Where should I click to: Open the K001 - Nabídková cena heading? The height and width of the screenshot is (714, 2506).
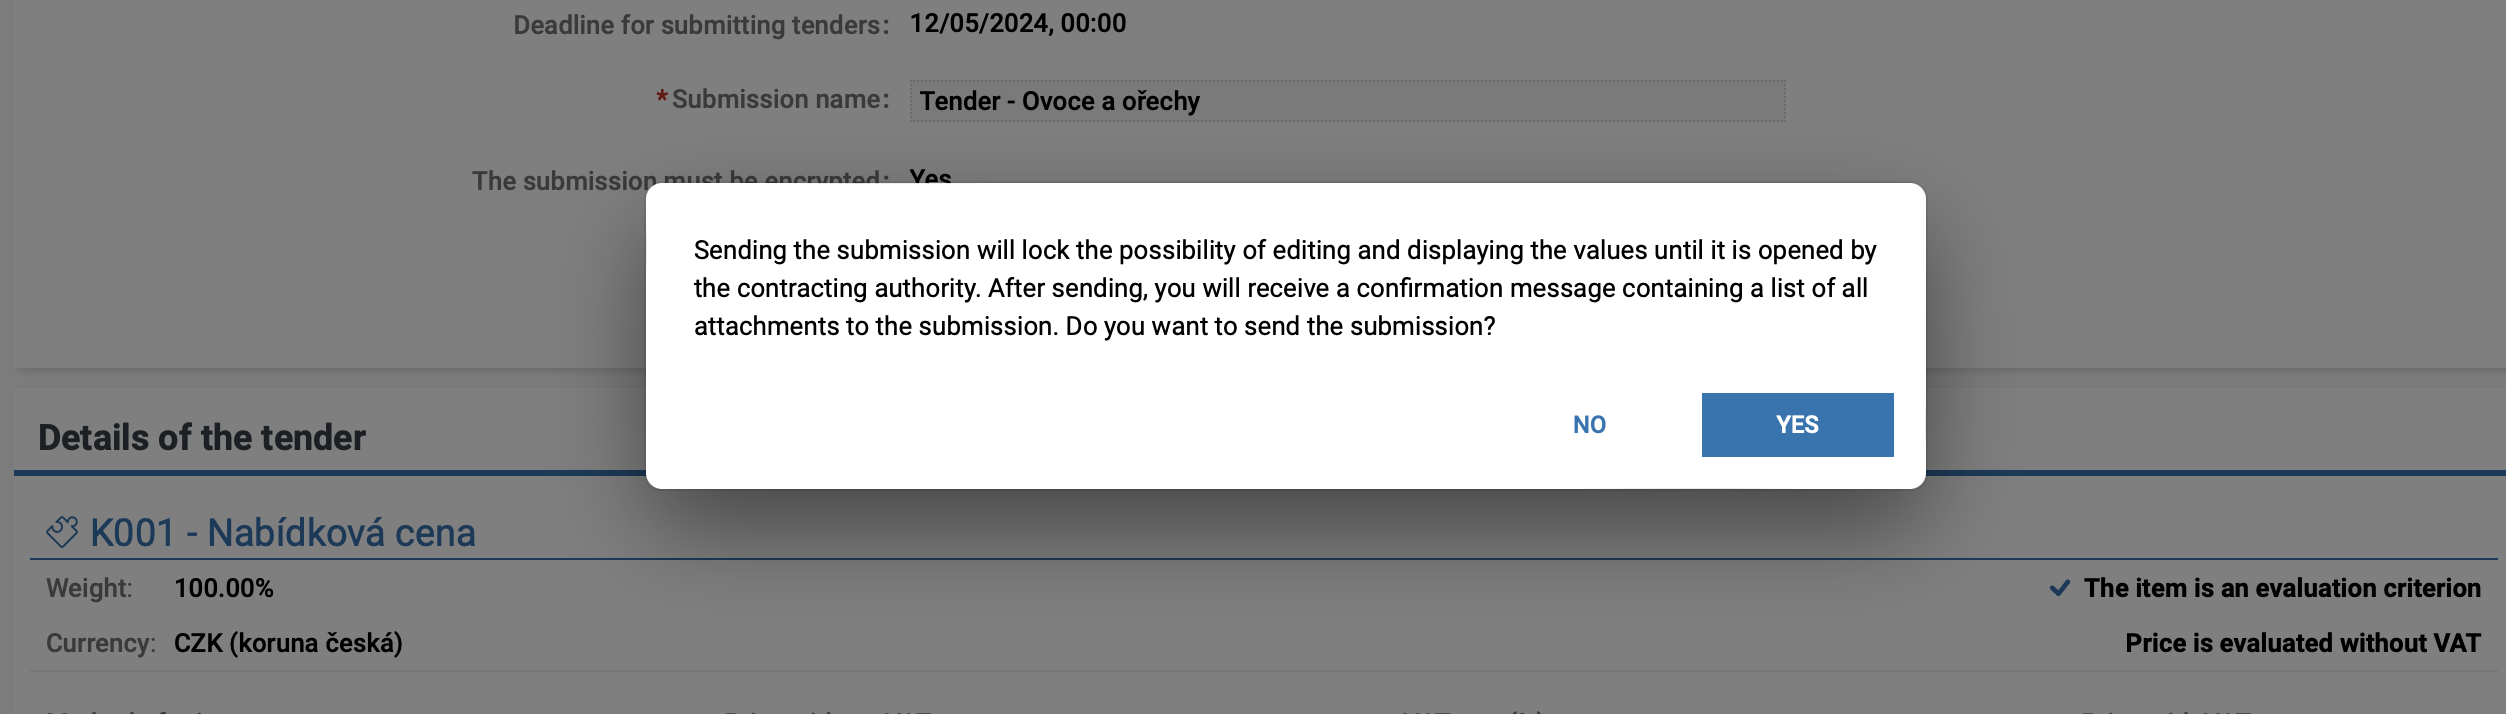point(282,533)
